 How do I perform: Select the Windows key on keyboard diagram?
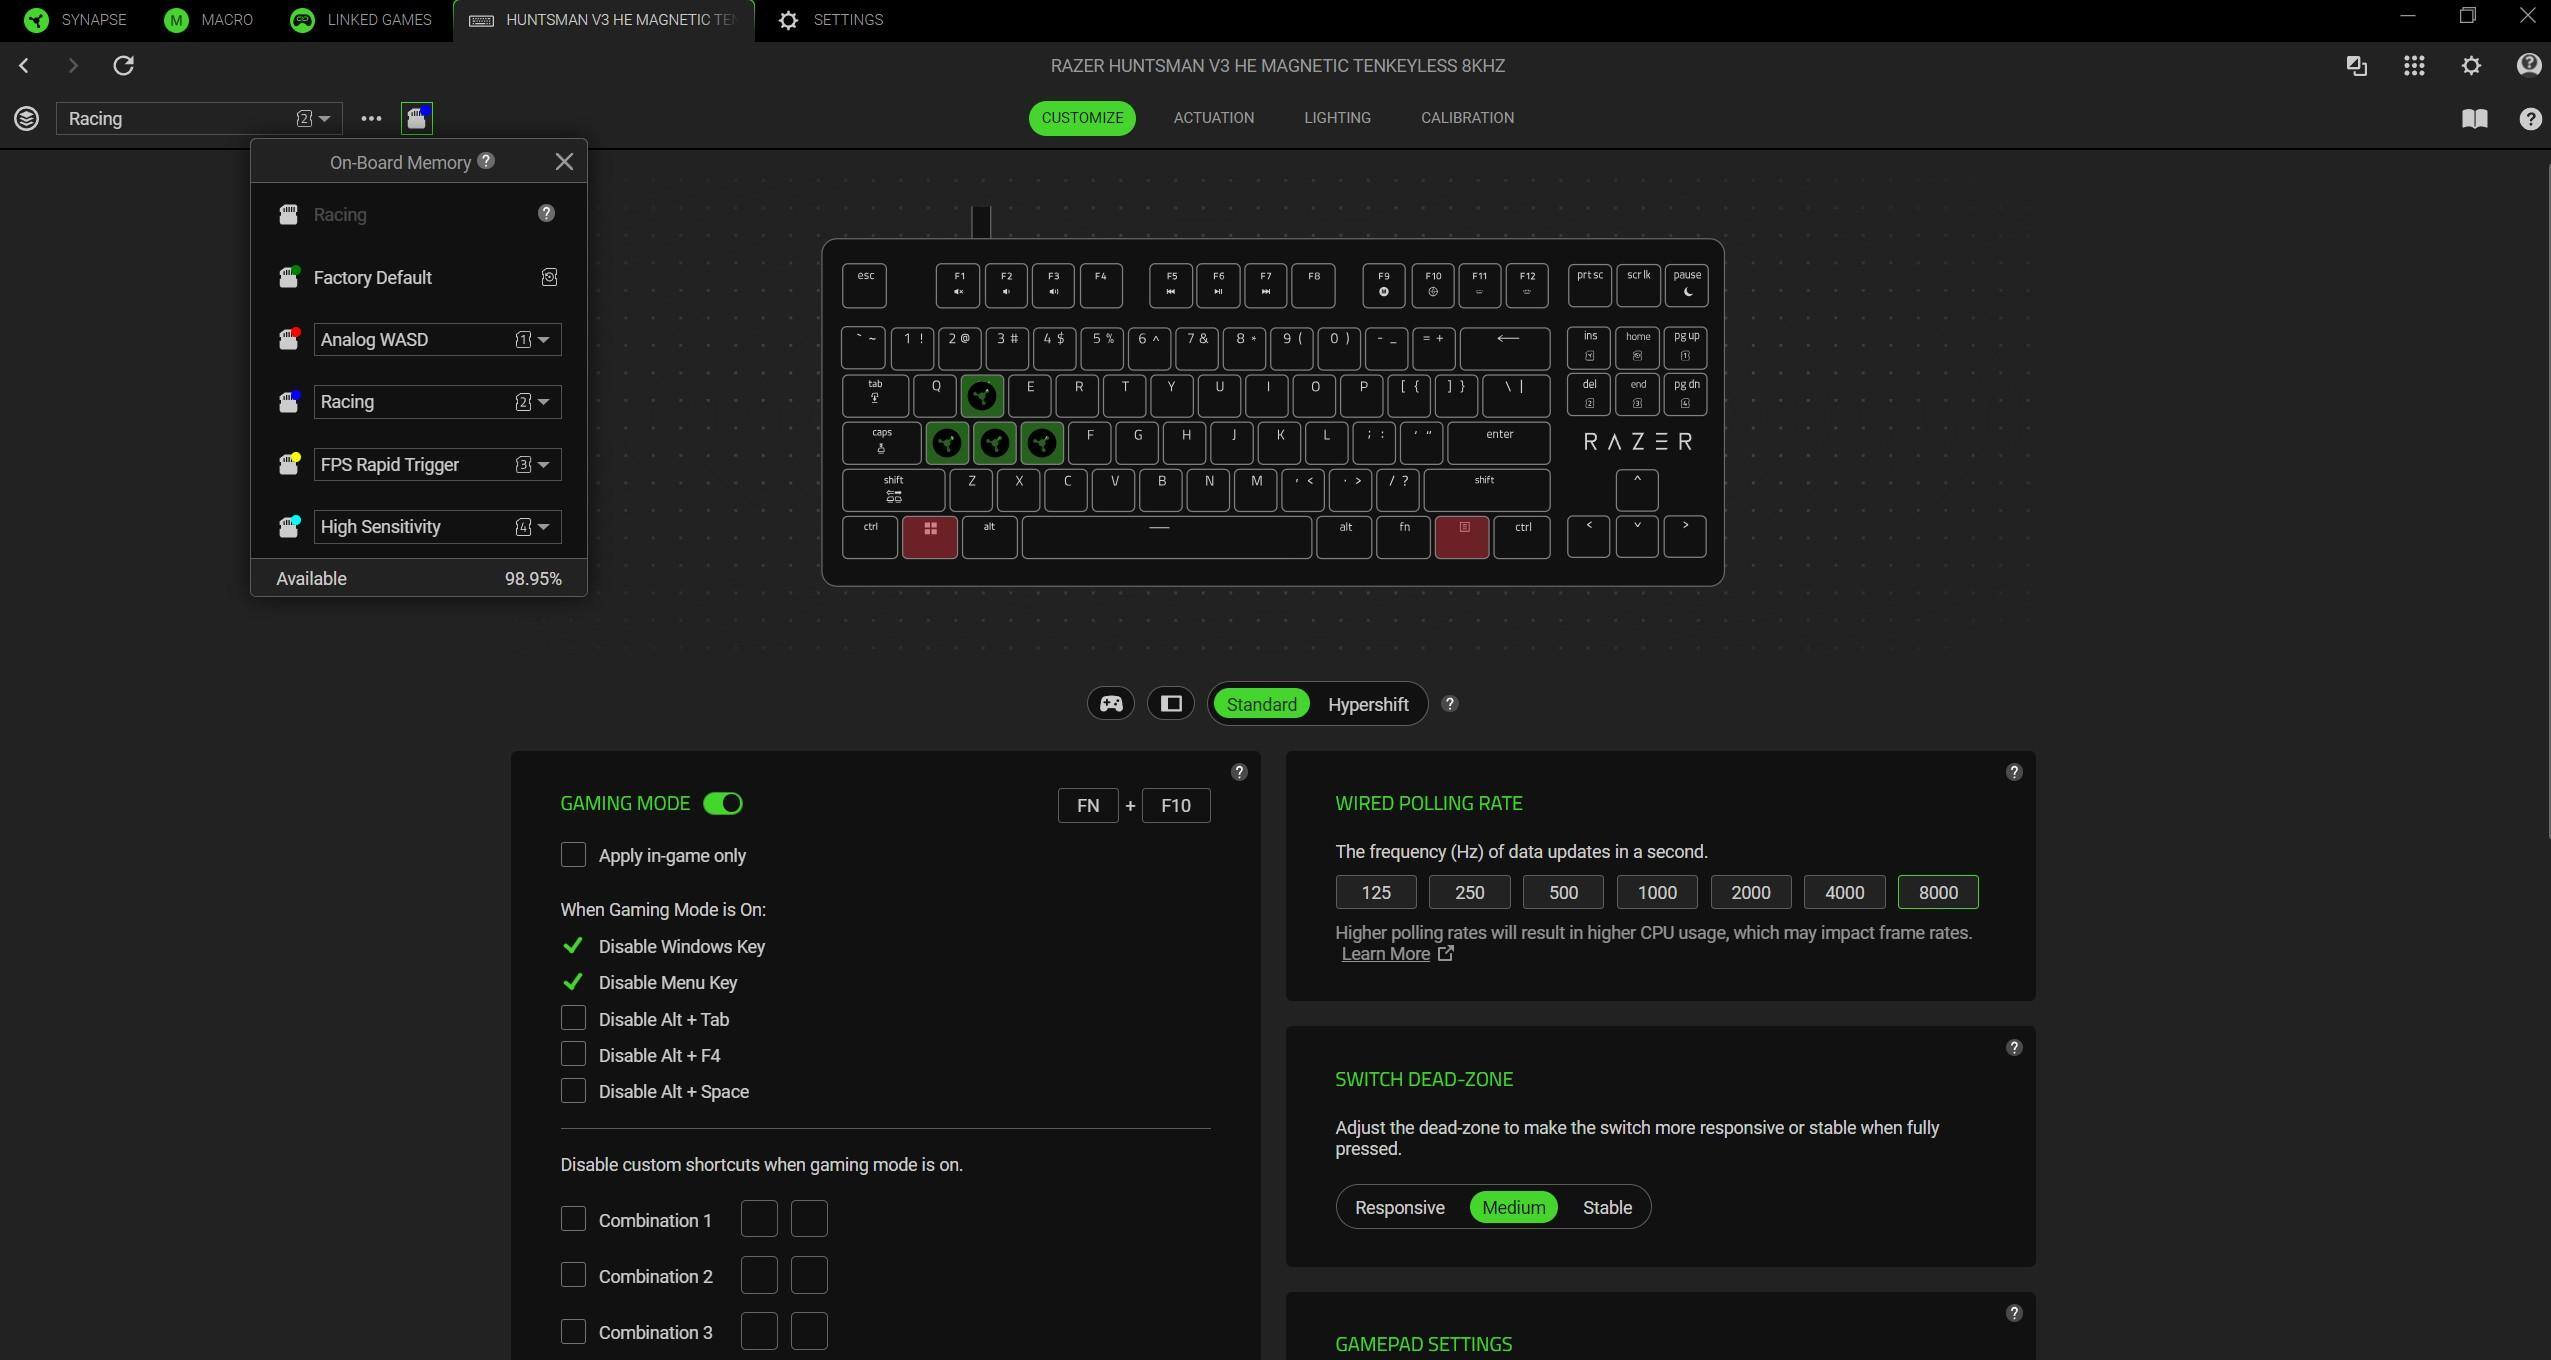pos(930,537)
